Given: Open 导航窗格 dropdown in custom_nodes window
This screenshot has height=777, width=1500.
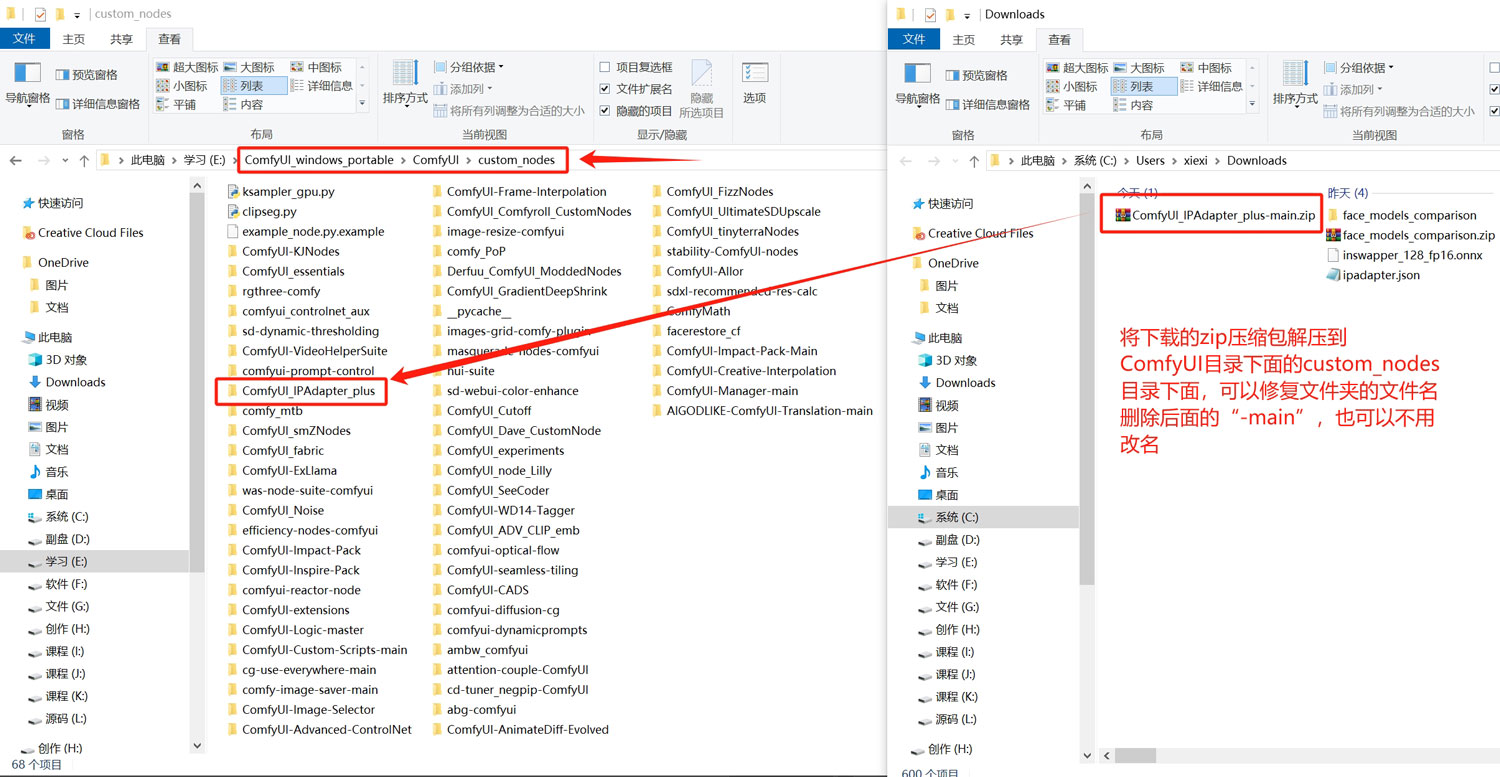Looking at the screenshot, I should (x=27, y=84).
